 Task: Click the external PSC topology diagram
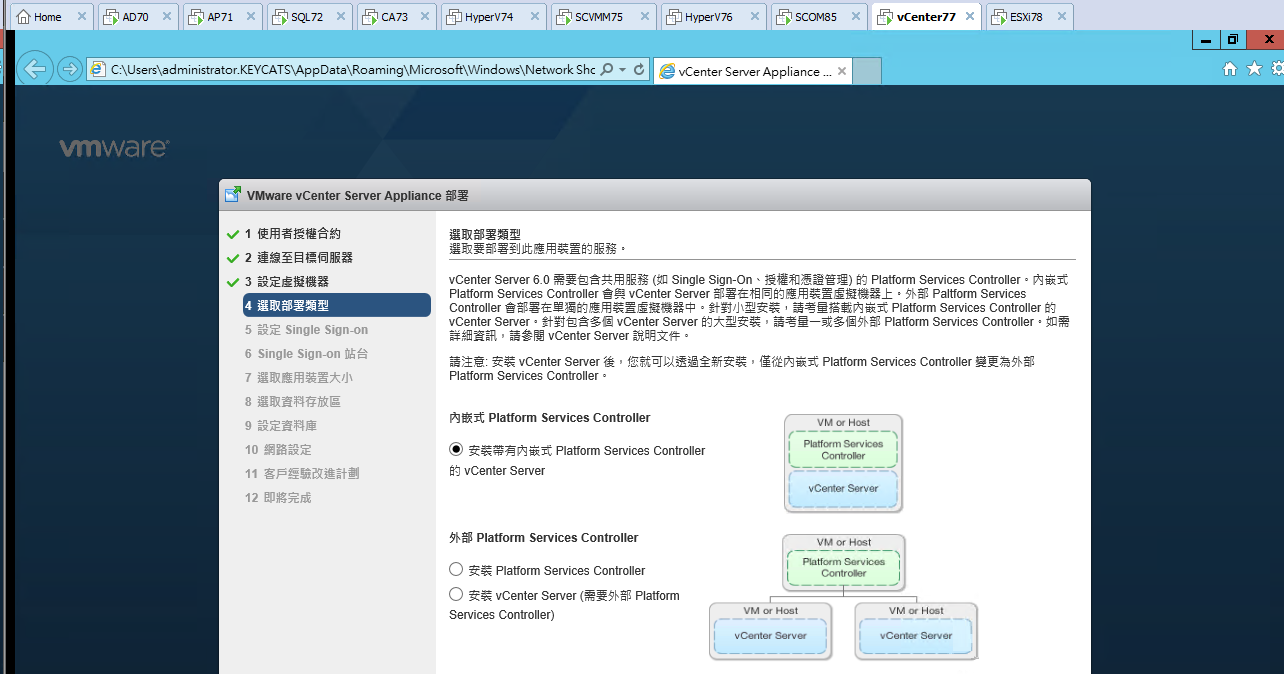[x=844, y=597]
